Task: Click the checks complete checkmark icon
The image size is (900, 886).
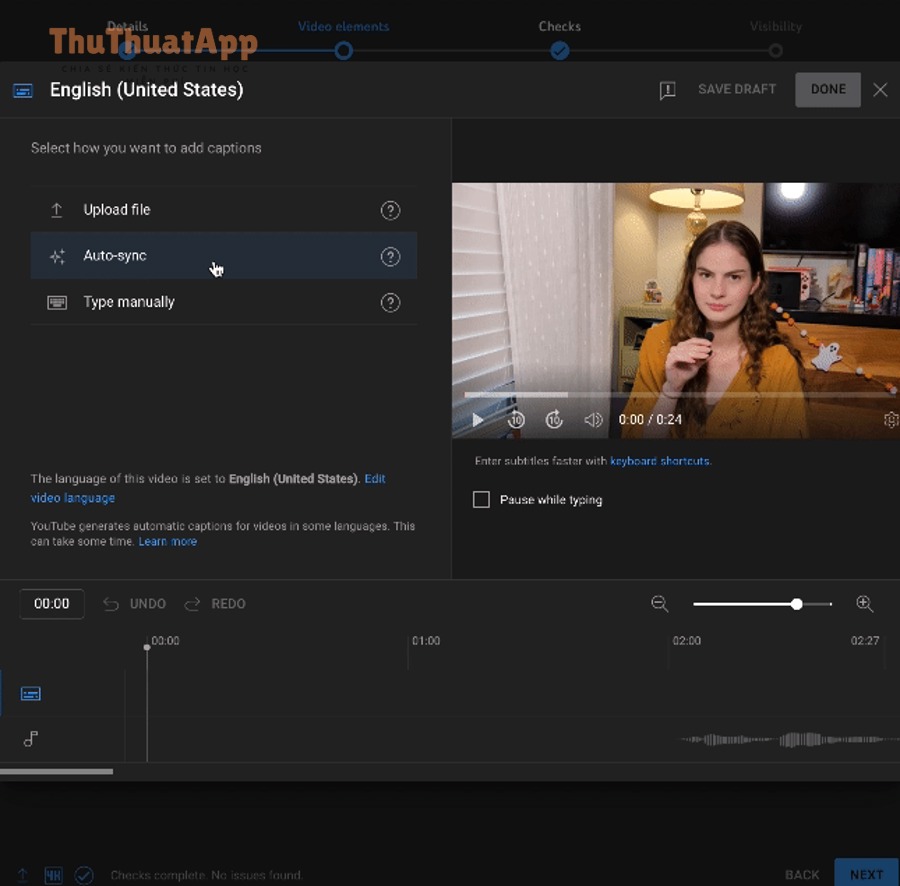Action: tap(84, 875)
